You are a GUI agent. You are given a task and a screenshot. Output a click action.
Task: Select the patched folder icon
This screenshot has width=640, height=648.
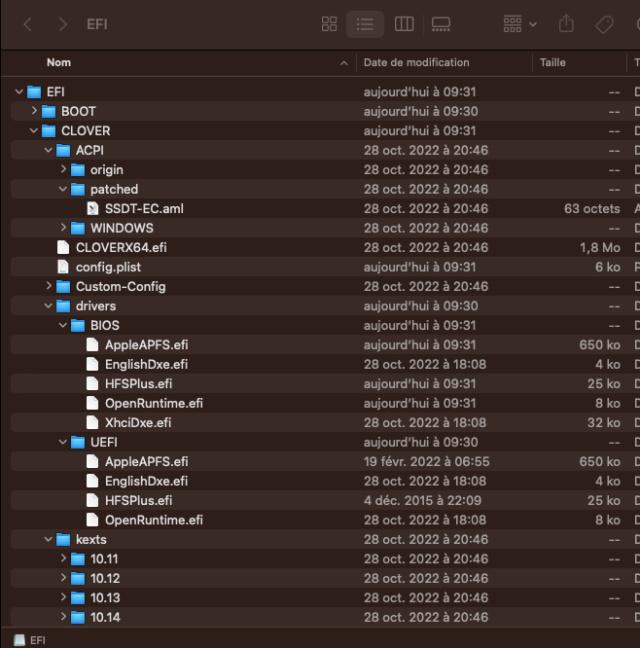(78, 189)
